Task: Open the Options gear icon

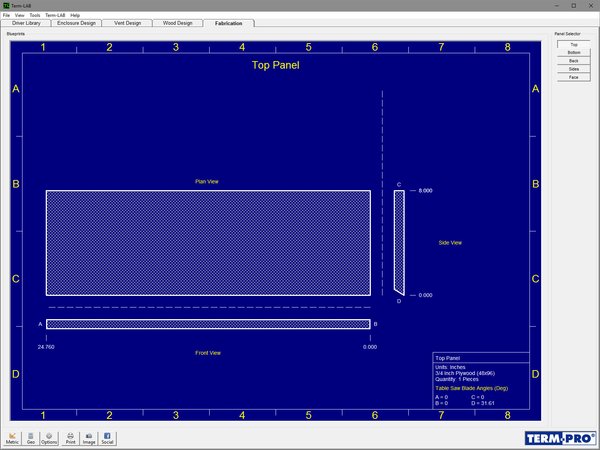Action: [51, 437]
